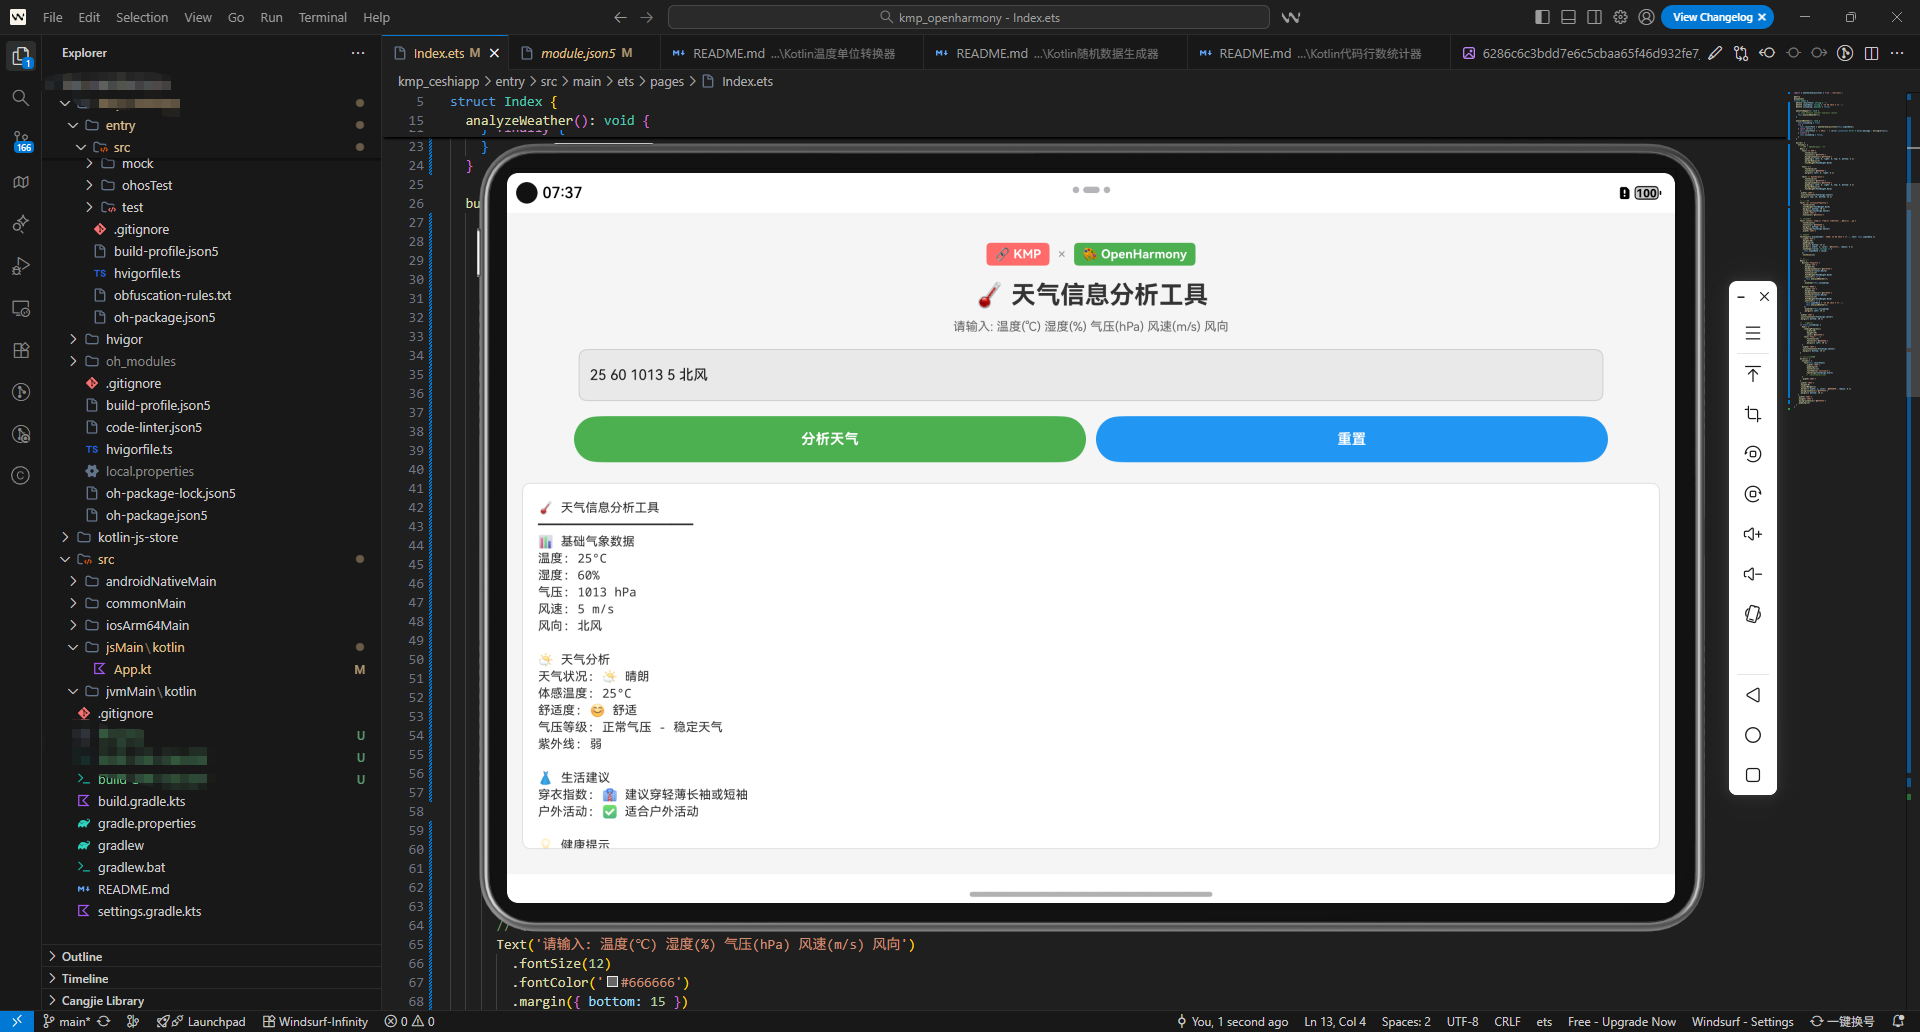This screenshot has width=1920, height=1032.
Task: Split the editor into two panes
Action: click(1873, 53)
